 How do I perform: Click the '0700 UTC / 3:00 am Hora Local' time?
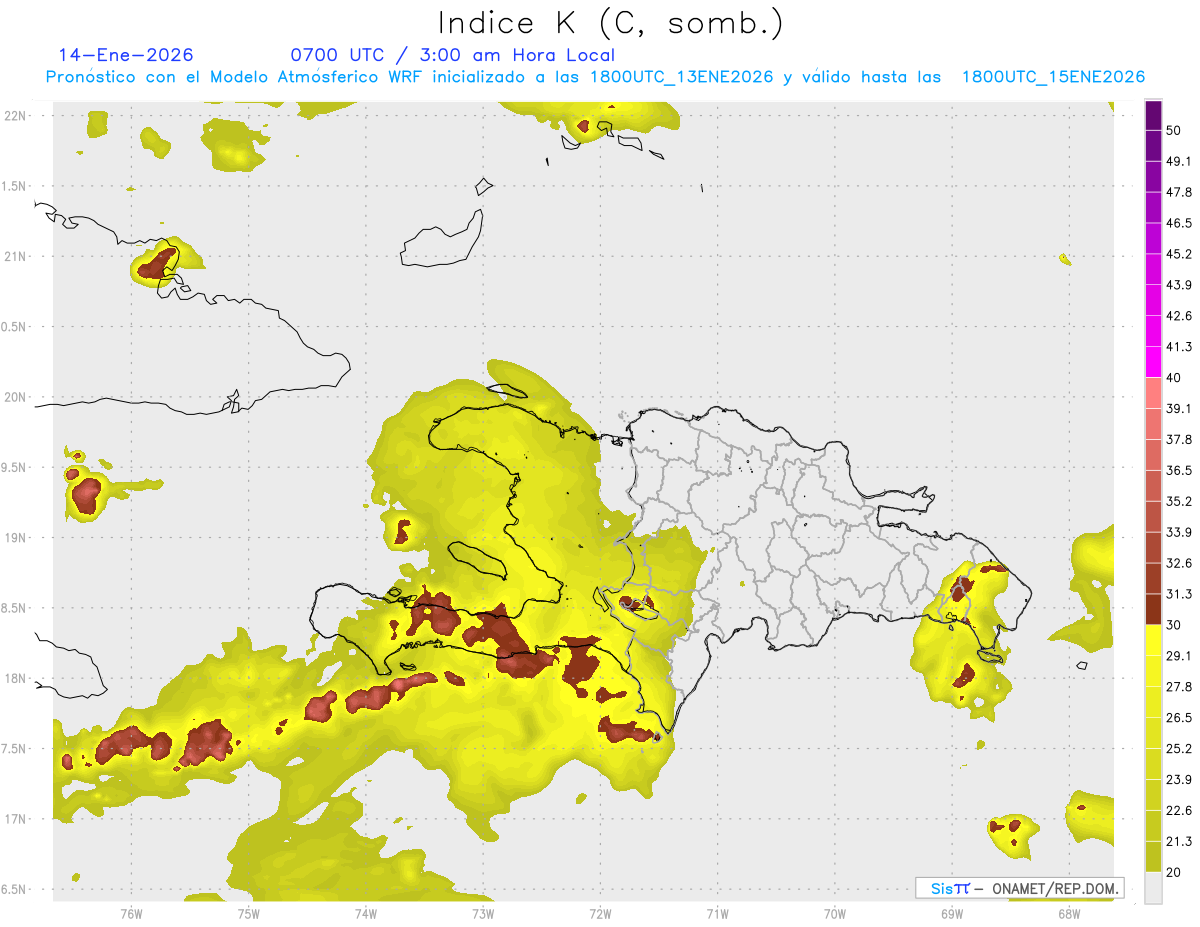click(452, 55)
